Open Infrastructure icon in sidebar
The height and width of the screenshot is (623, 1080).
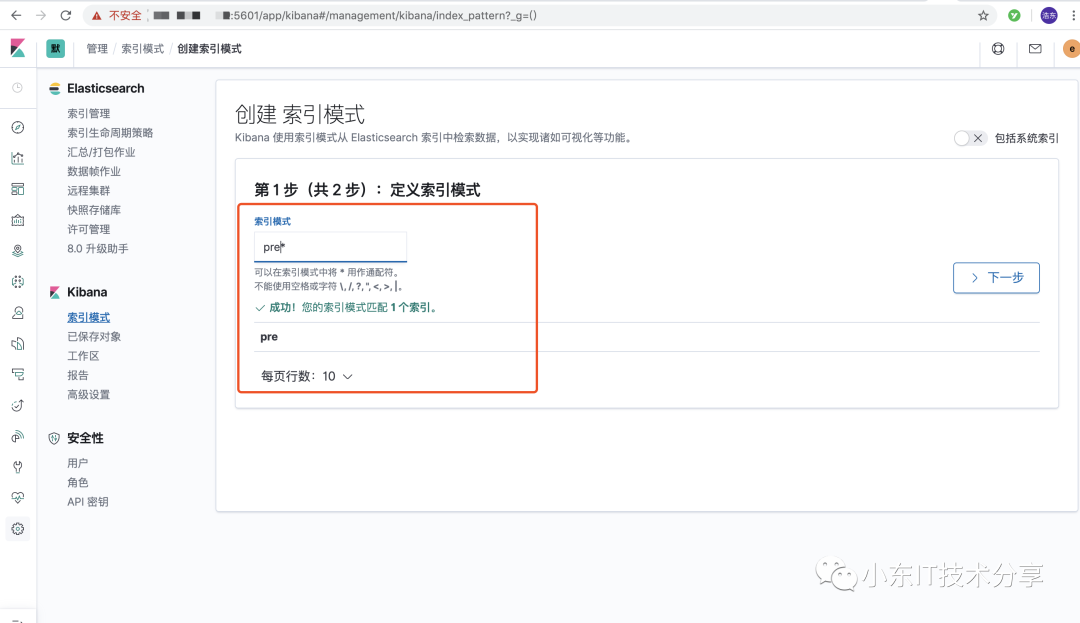point(18,313)
